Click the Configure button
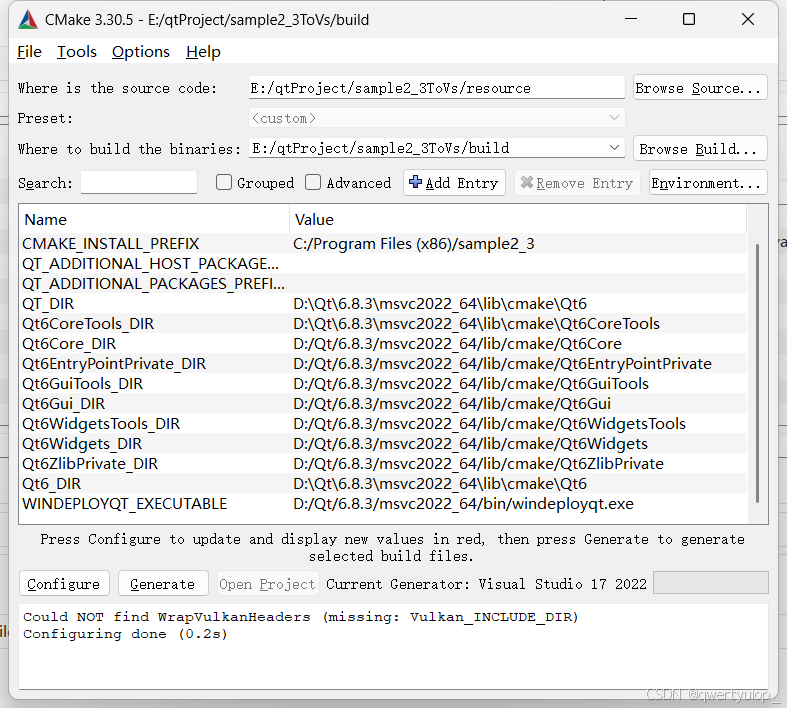 pyautogui.click(x=64, y=584)
